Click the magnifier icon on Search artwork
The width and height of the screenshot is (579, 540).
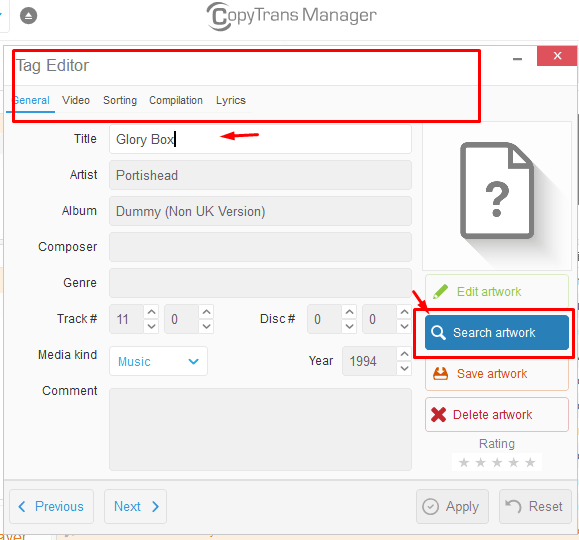[x=438, y=332]
